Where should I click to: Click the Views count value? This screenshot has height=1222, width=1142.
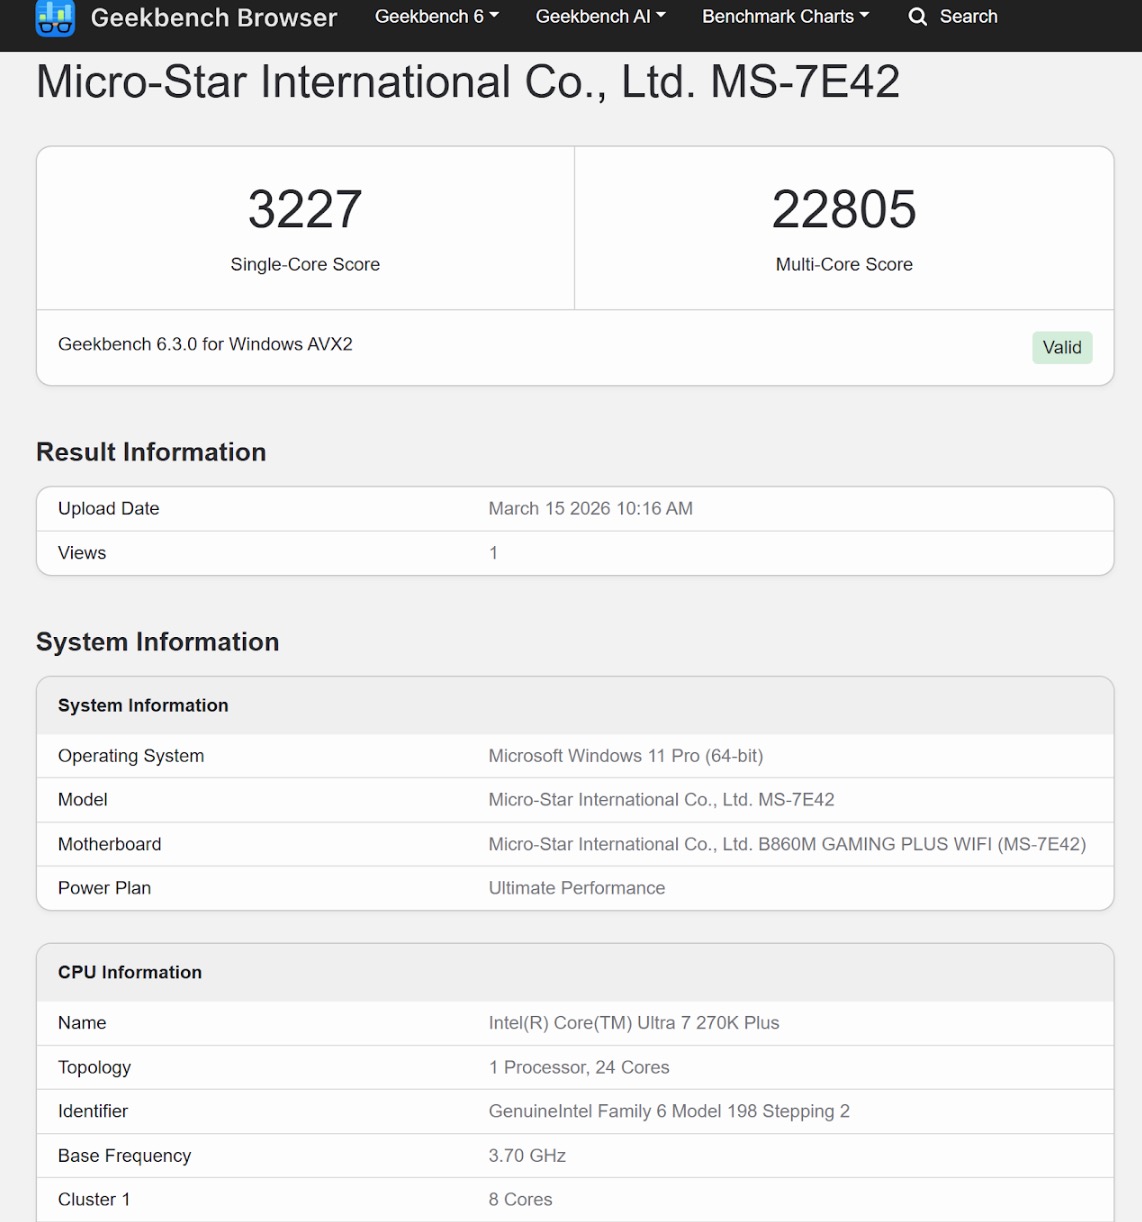493,553
